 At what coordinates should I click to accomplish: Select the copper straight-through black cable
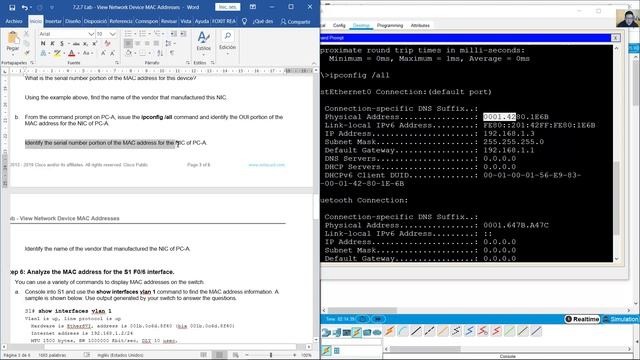click(x=416, y=331)
